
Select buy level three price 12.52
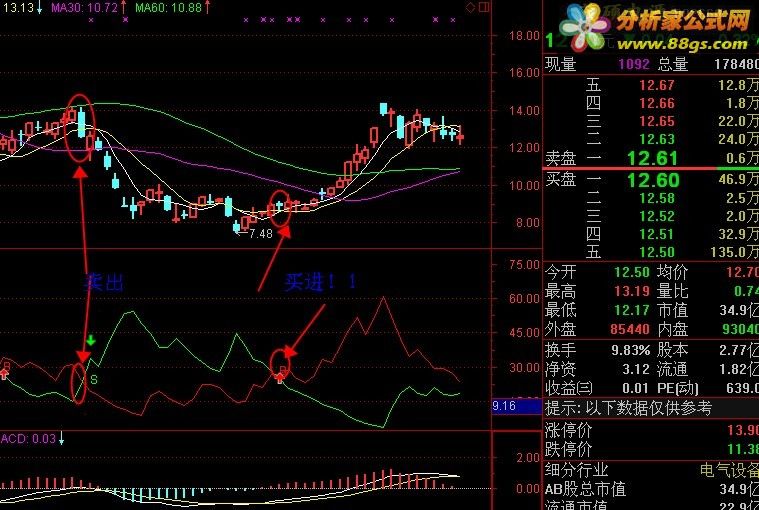click(x=656, y=216)
